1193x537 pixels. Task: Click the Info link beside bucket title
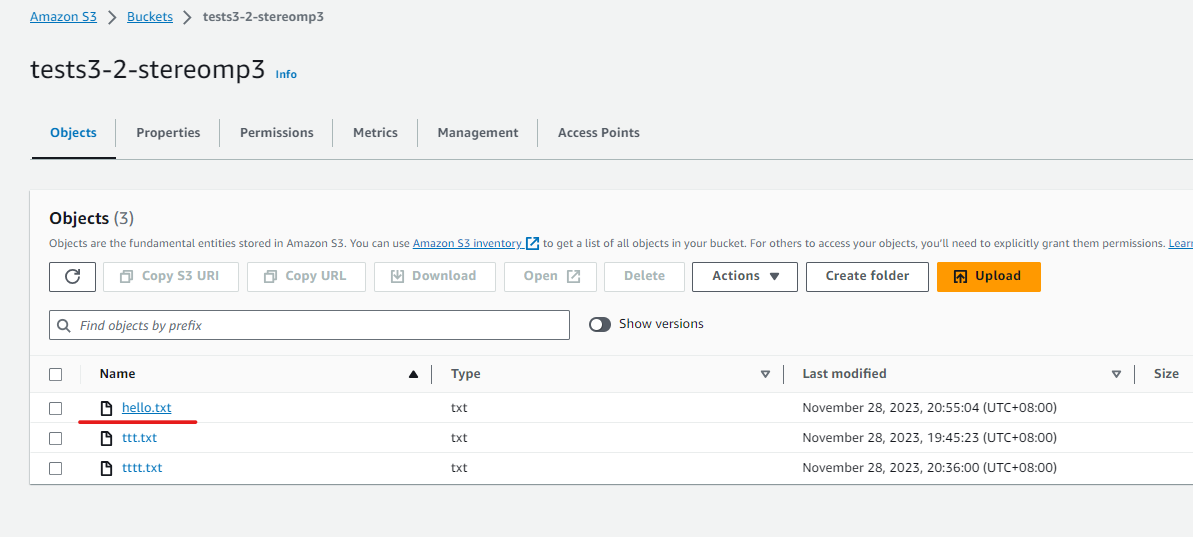point(286,75)
